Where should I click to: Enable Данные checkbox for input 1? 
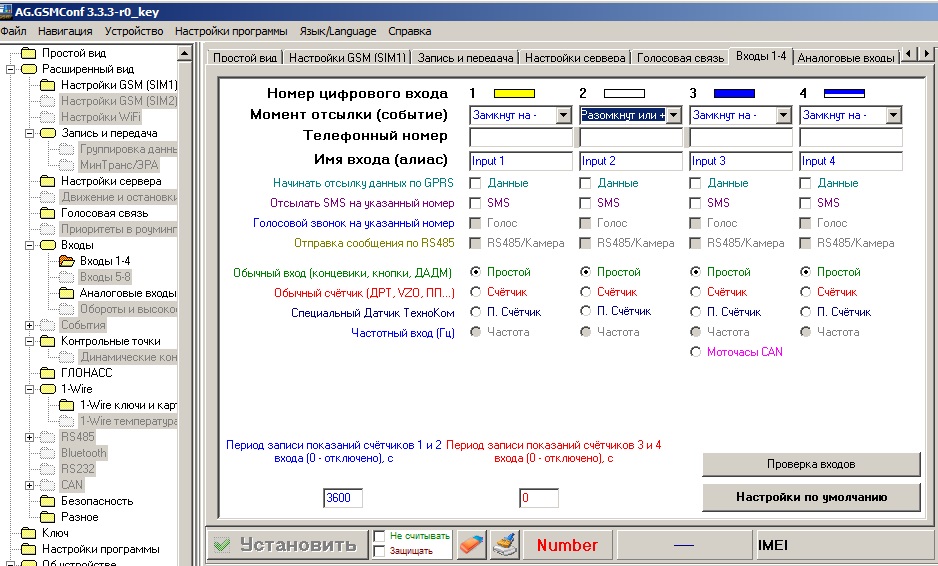click(x=476, y=183)
